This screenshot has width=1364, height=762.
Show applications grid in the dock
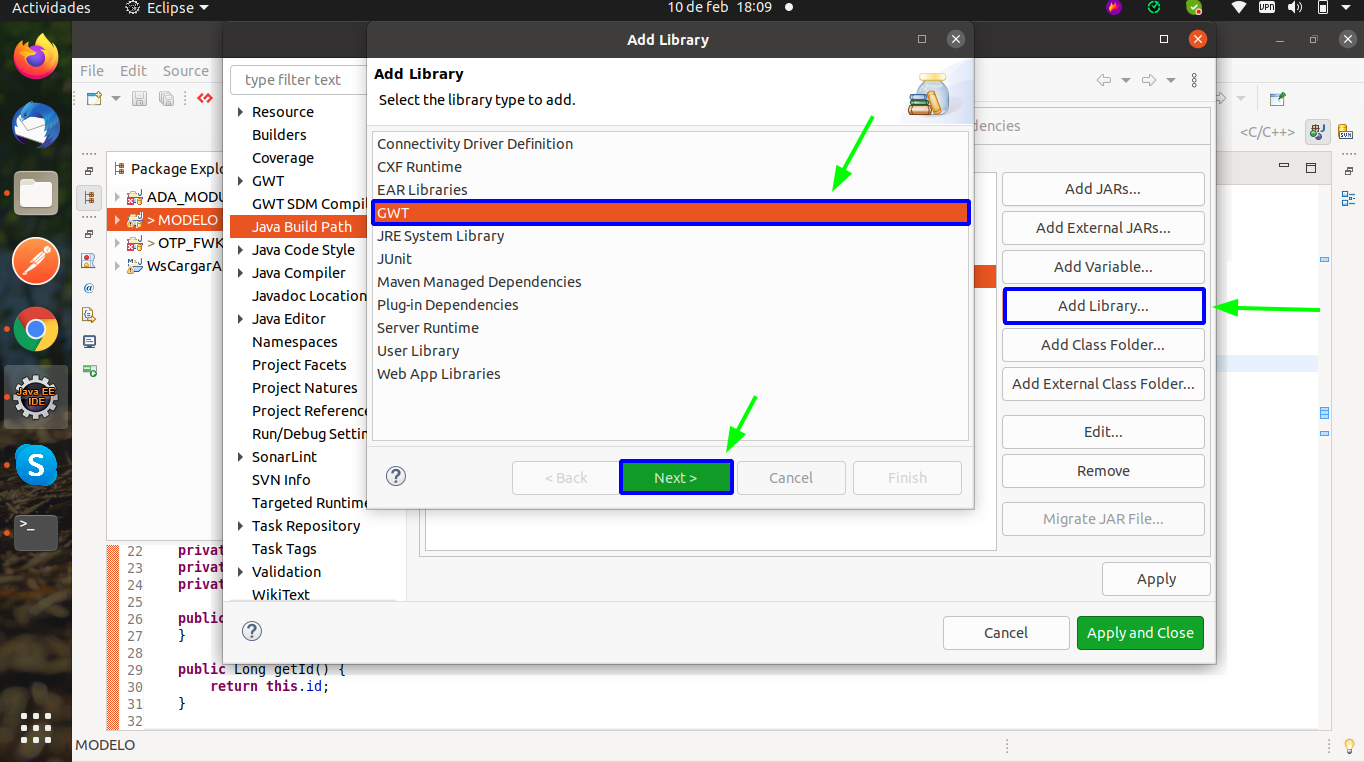tap(36, 728)
